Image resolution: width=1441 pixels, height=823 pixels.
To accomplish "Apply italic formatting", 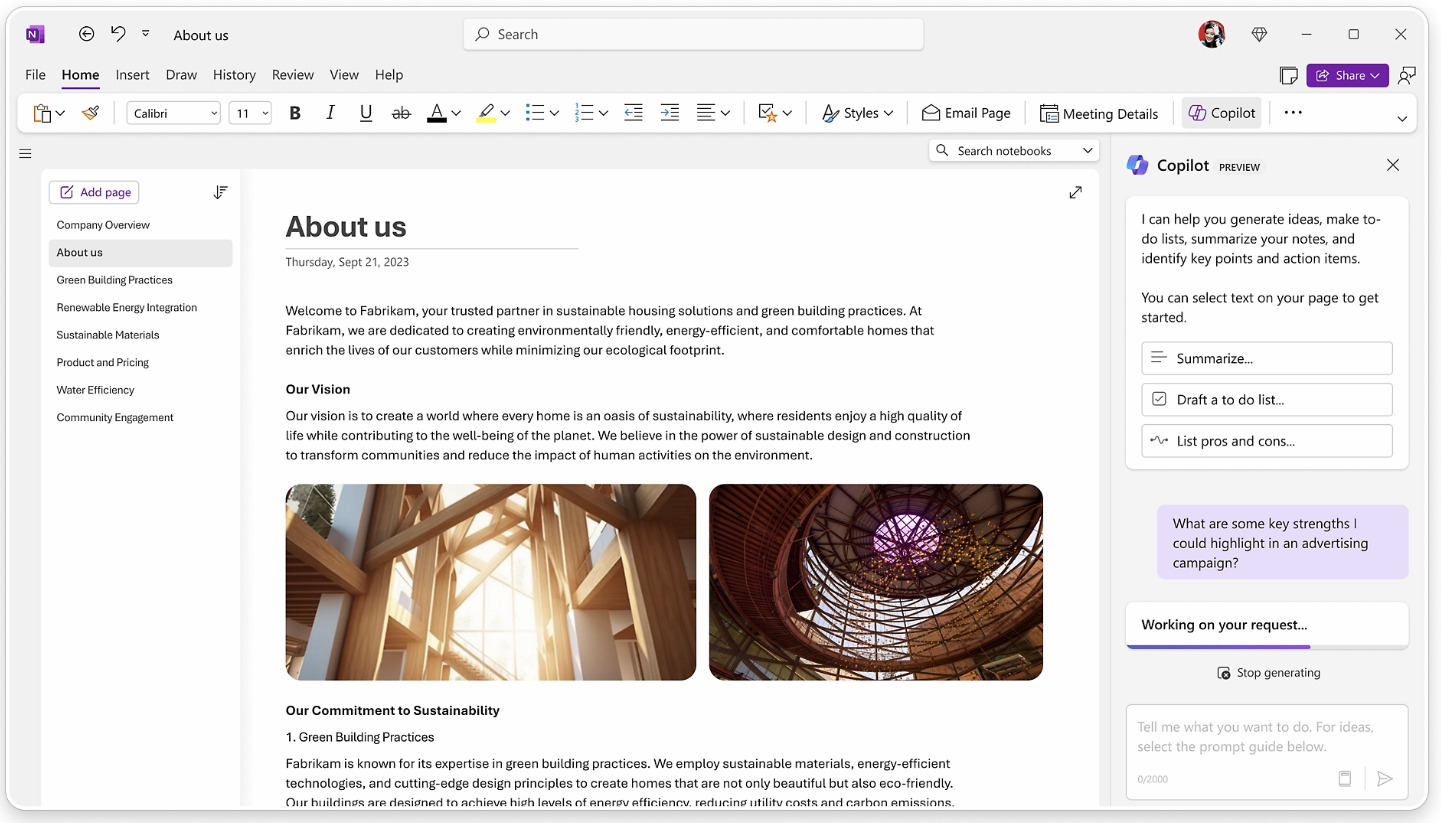I will tap(330, 112).
